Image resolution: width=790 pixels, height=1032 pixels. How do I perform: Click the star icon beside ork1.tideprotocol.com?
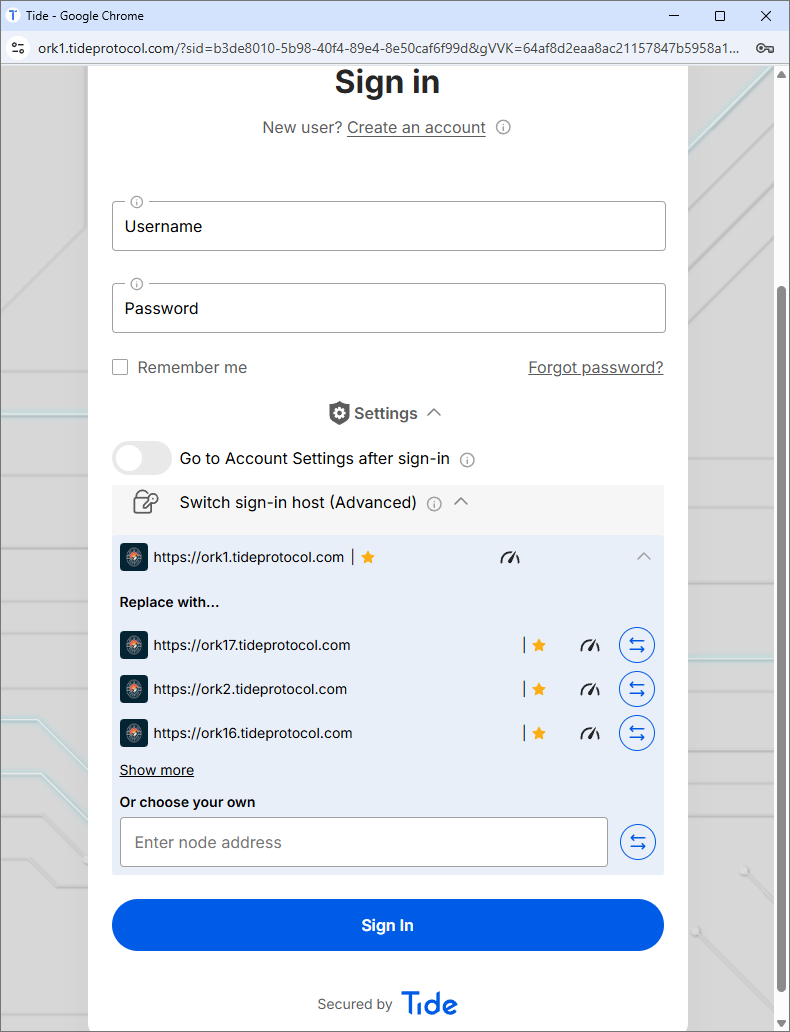point(368,557)
